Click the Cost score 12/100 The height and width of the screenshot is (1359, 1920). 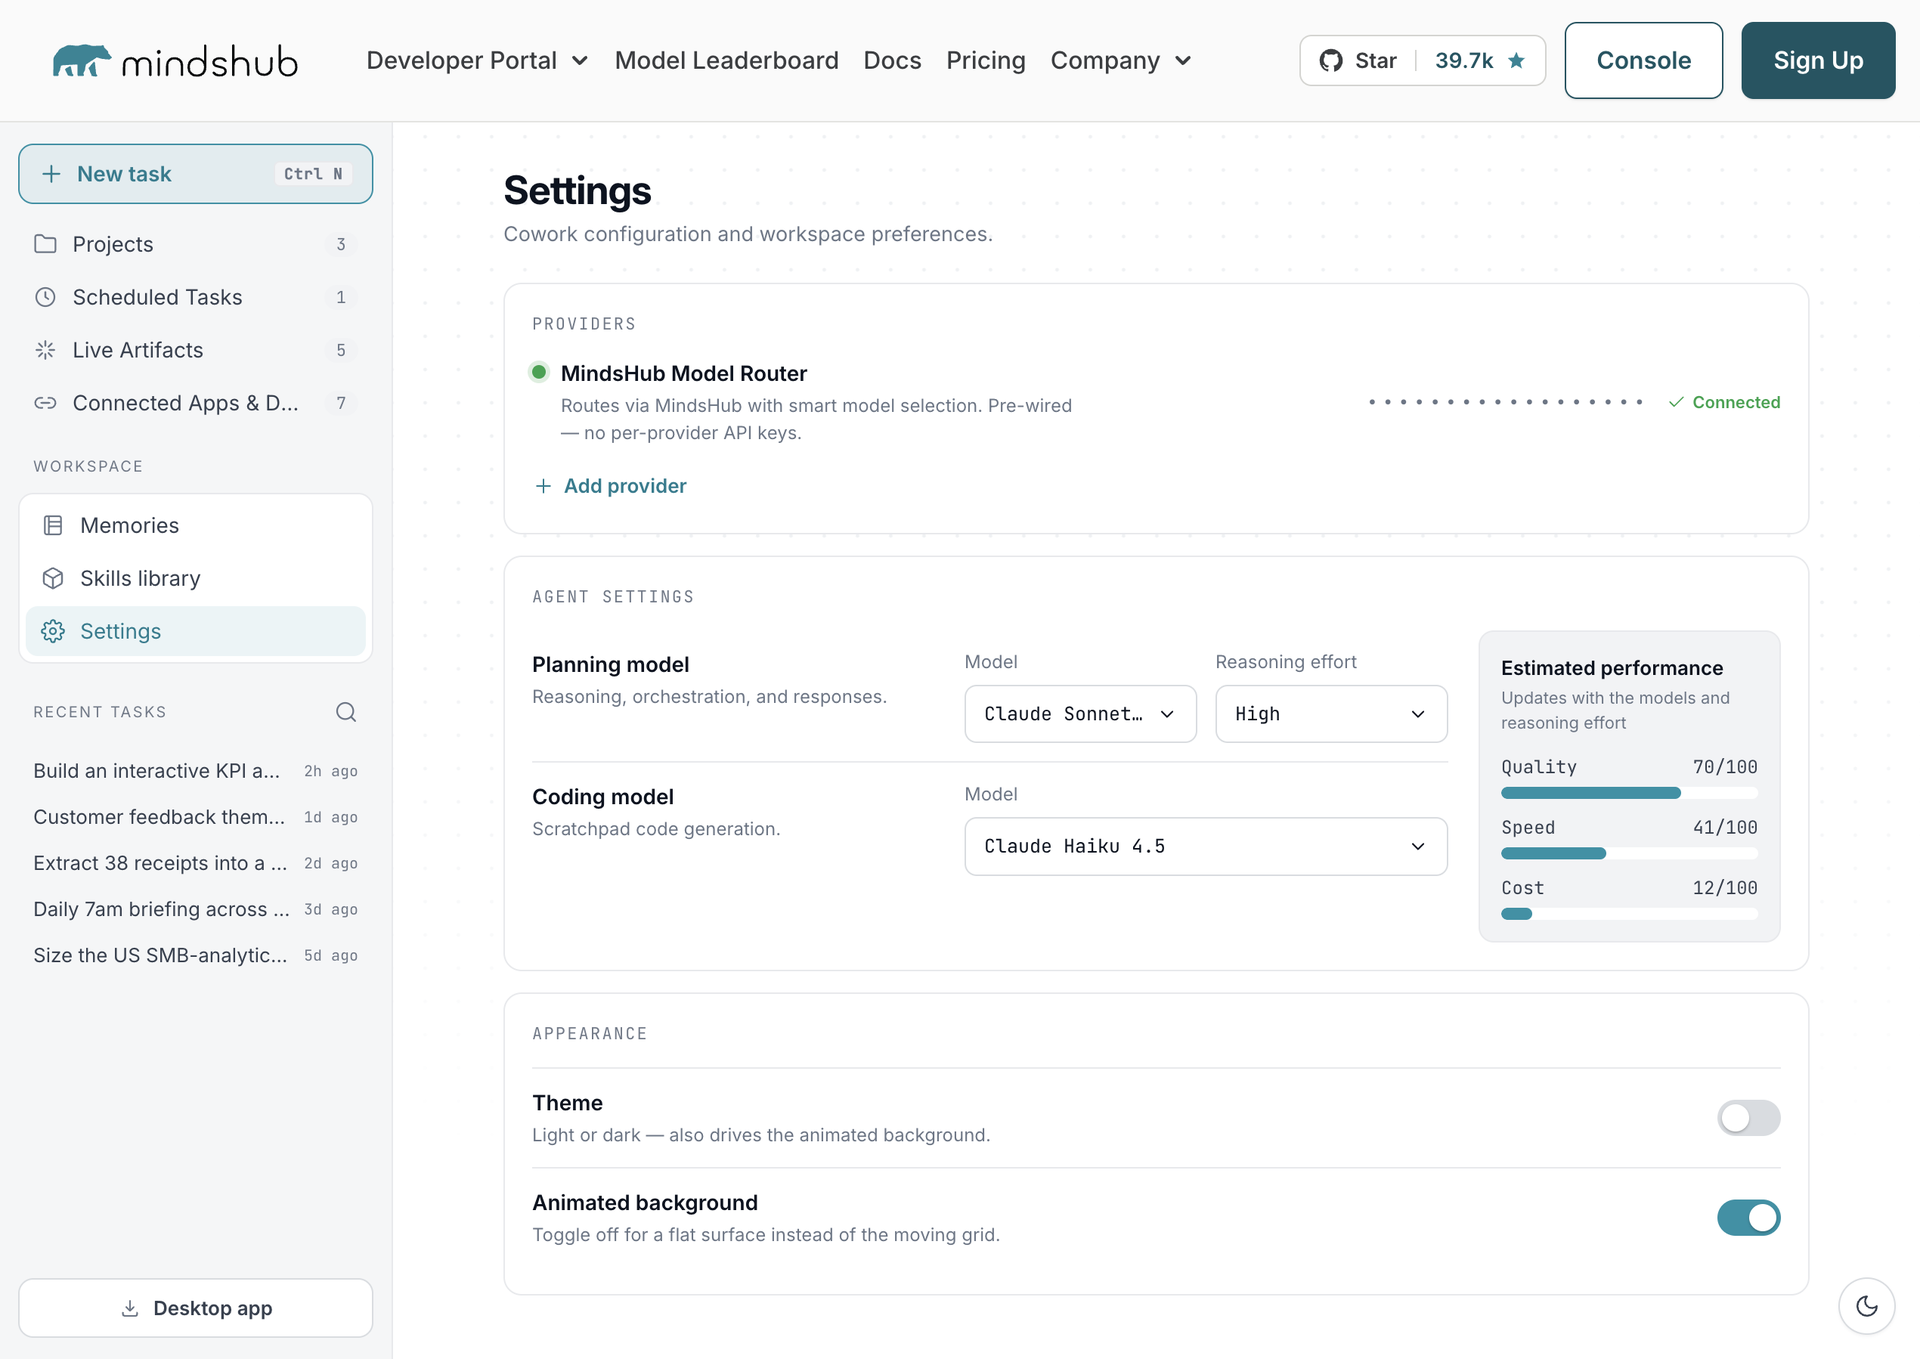[1725, 888]
